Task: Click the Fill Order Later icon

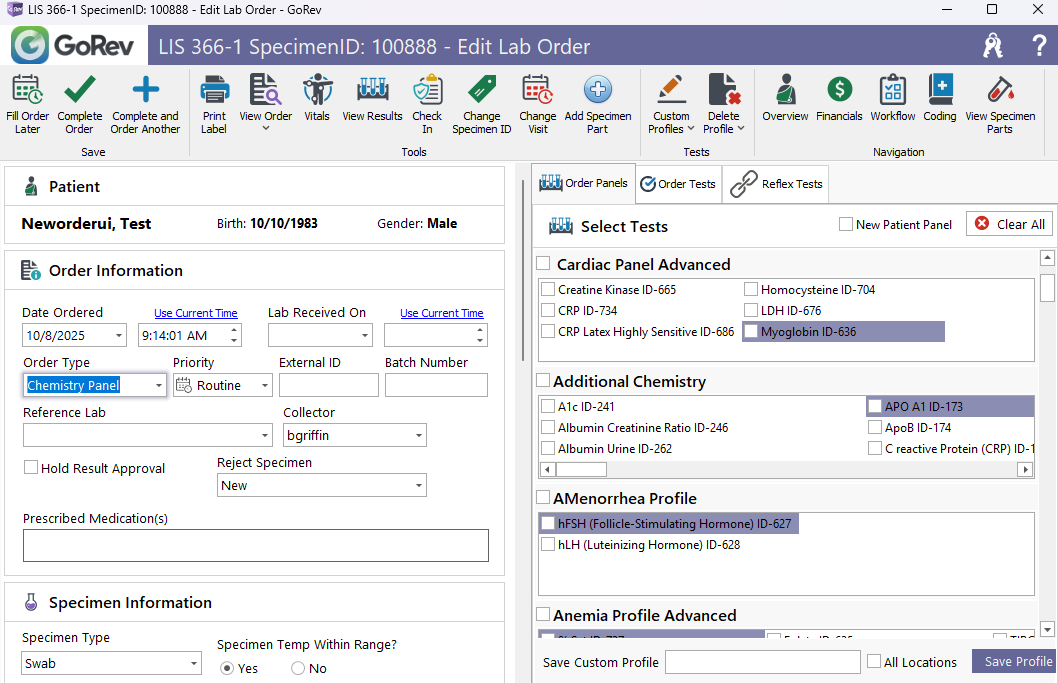Action: click(x=27, y=91)
